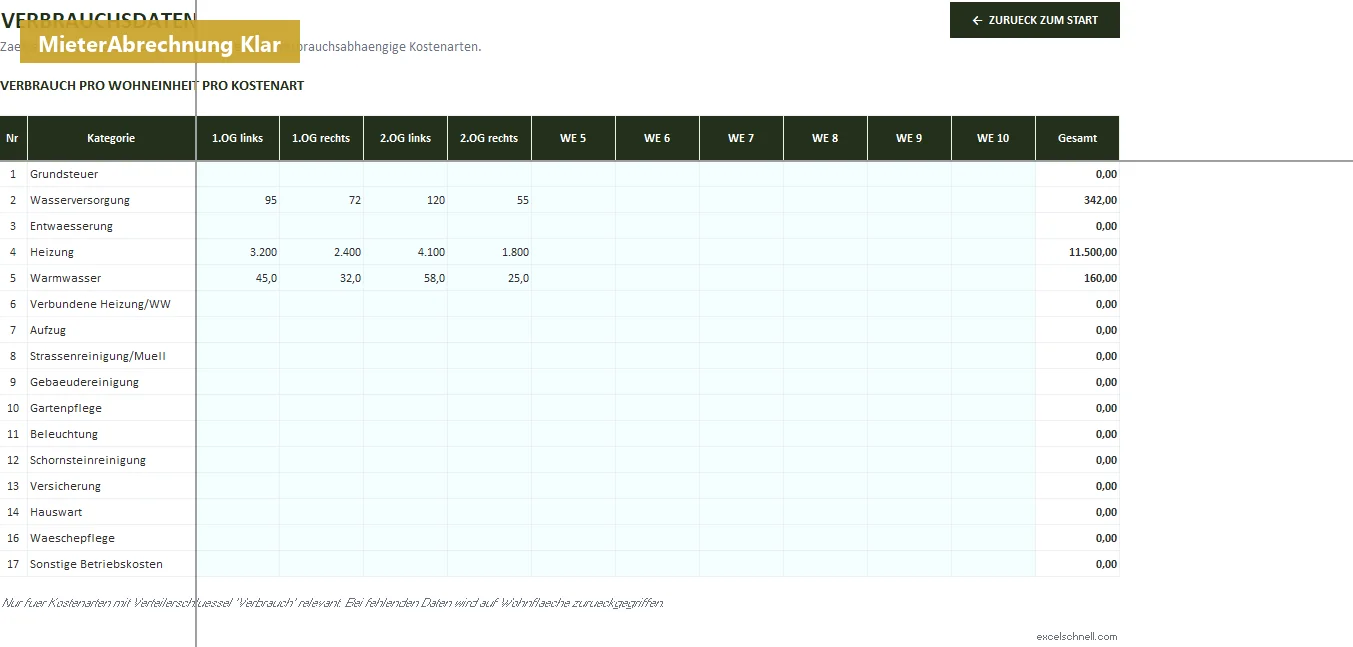
Task: Select the 2.OG rechts column header
Action: click(489, 138)
